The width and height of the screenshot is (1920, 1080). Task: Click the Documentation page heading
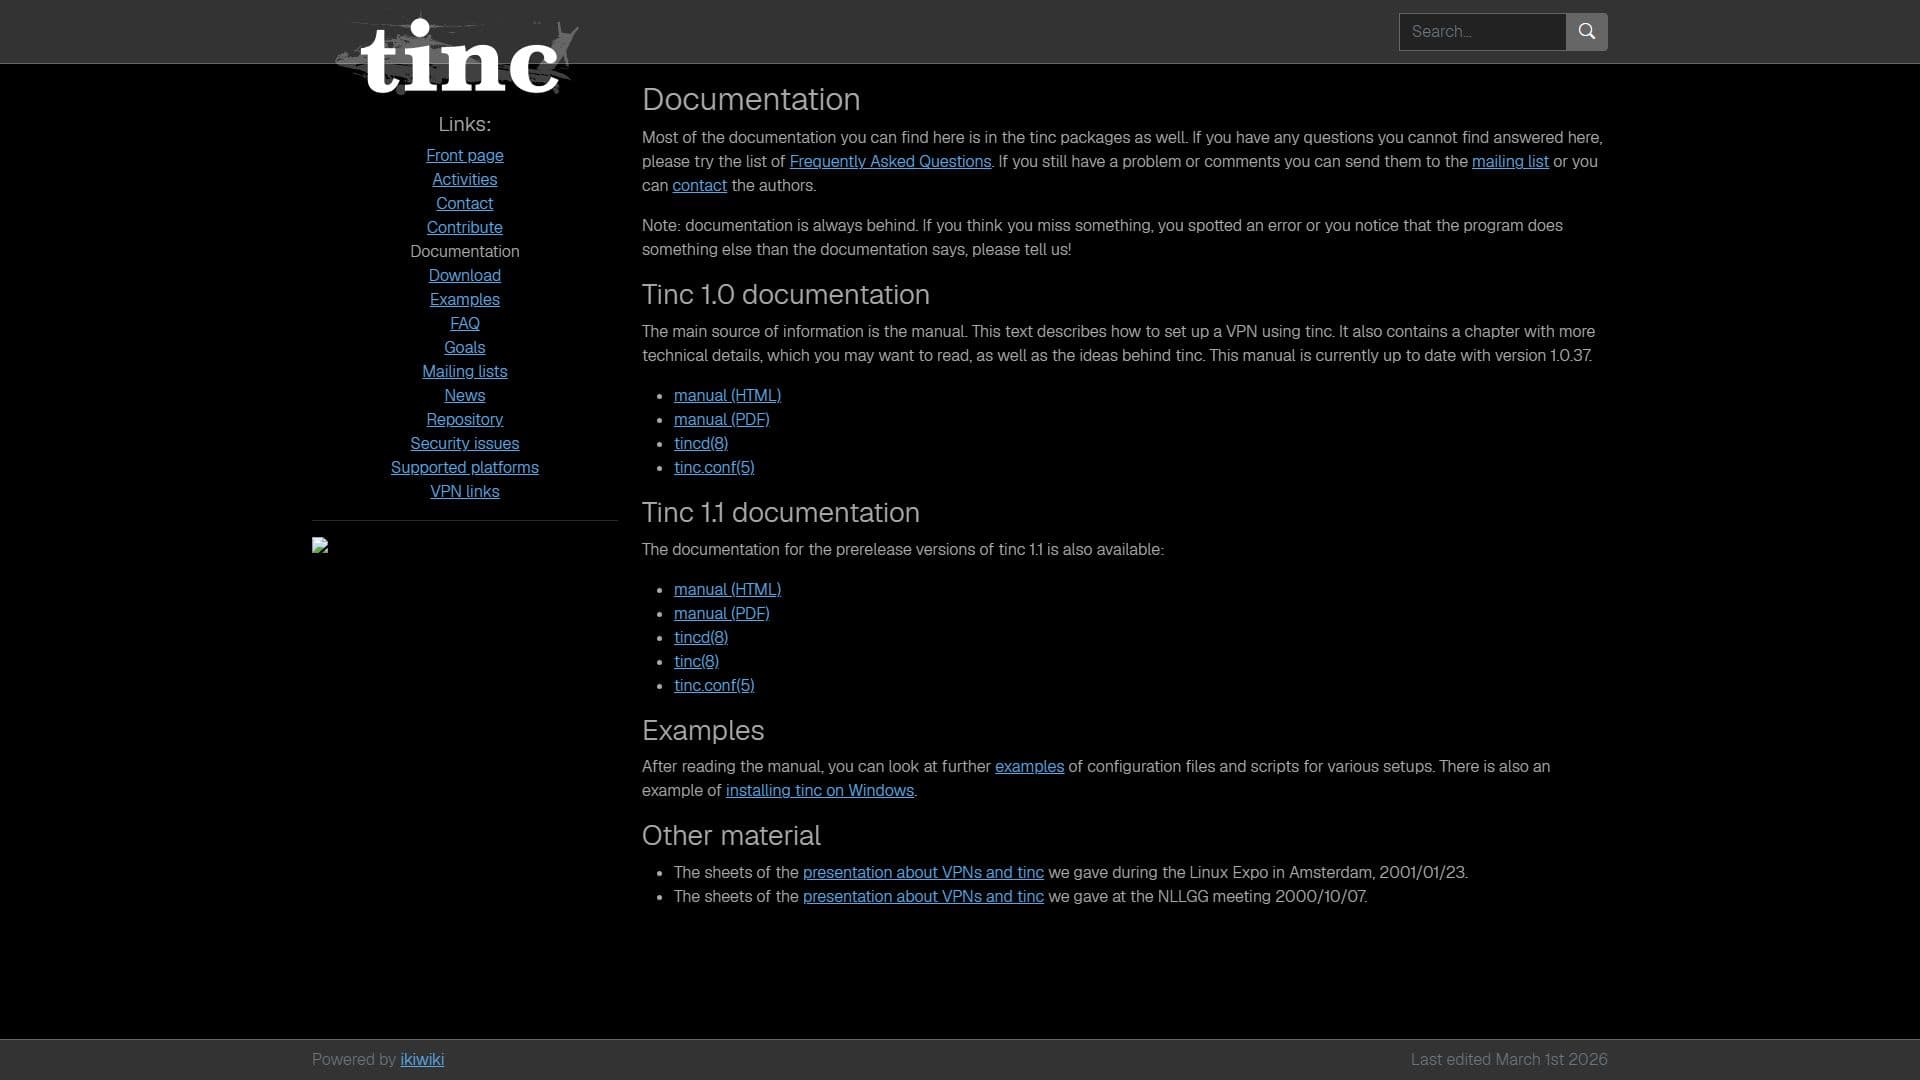coord(751,99)
